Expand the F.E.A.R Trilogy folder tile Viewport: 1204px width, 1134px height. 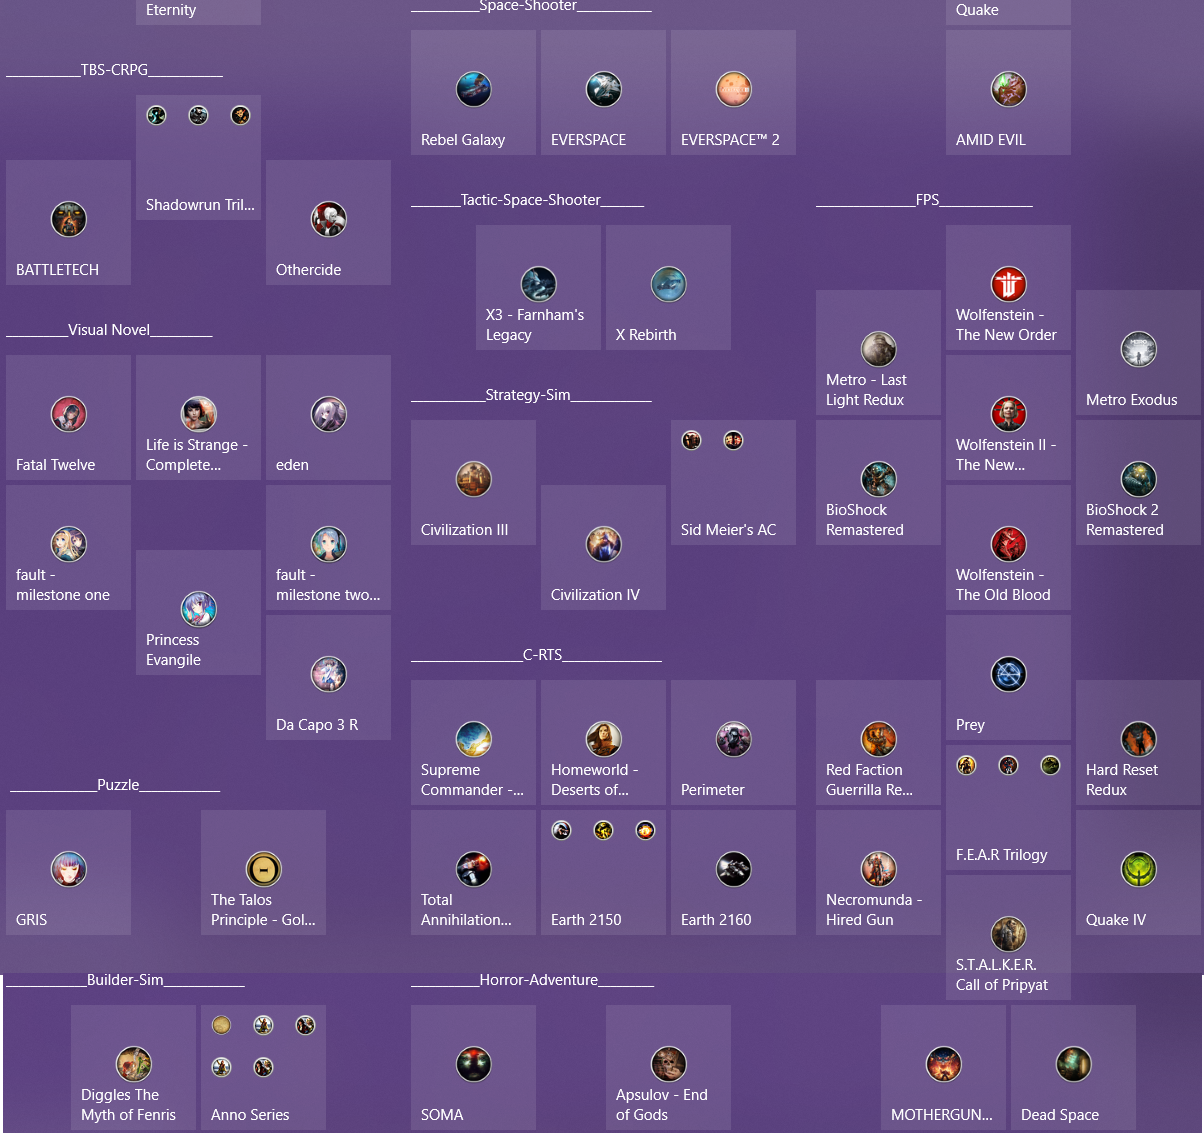pyautogui.click(x=1008, y=807)
